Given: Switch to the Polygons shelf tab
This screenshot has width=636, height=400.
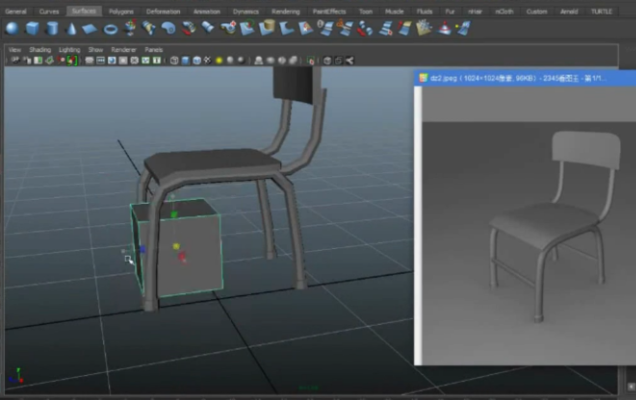Looking at the screenshot, I should pos(121,11).
